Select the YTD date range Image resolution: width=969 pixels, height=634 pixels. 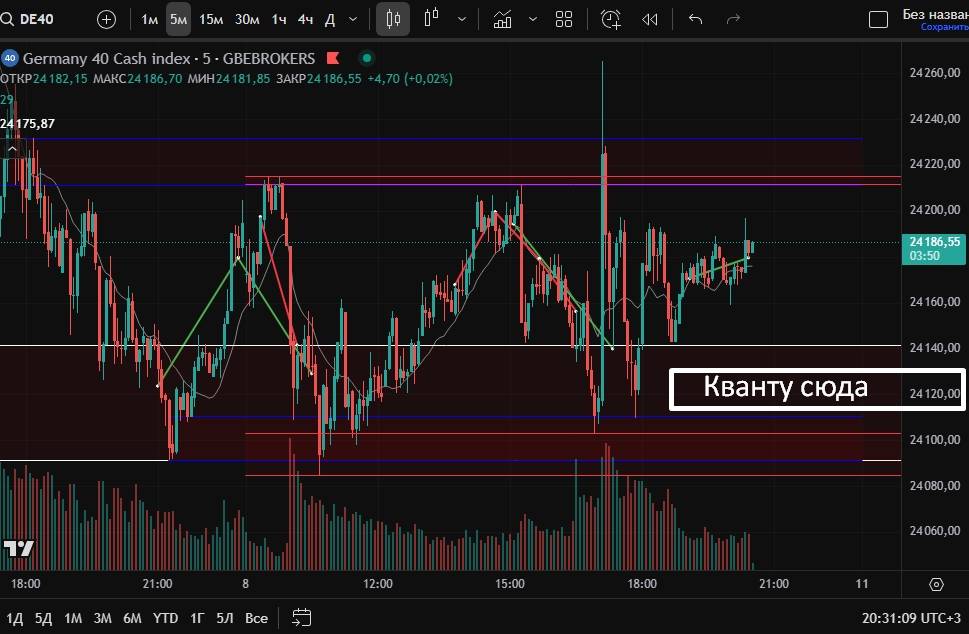(x=165, y=618)
